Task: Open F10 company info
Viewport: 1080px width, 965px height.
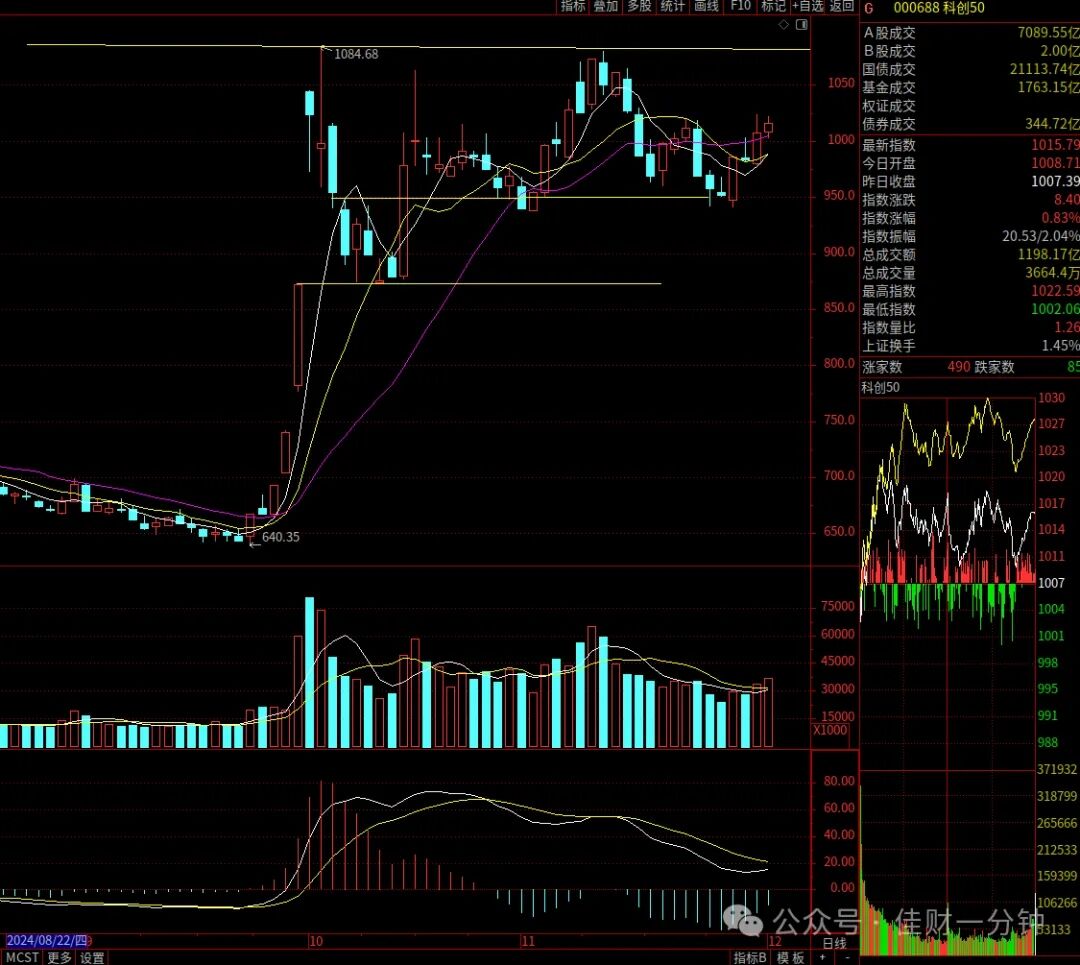Action: (740, 6)
